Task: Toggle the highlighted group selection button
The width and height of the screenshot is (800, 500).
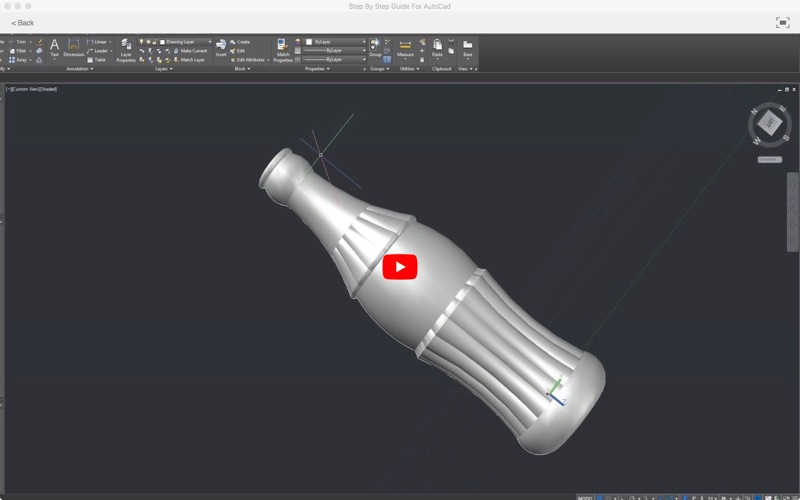Action: pyautogui.click(x=387, y=60)
